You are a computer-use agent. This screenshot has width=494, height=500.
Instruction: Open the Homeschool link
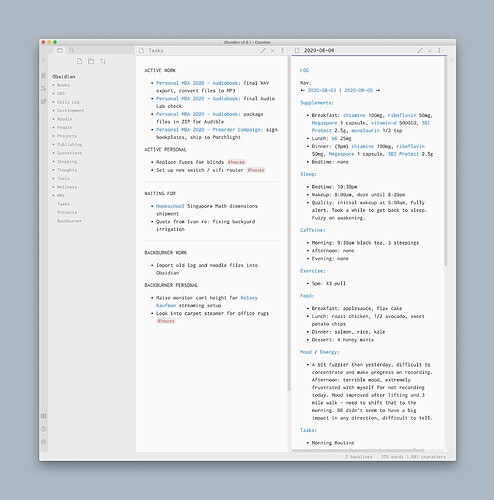(170, 206)
